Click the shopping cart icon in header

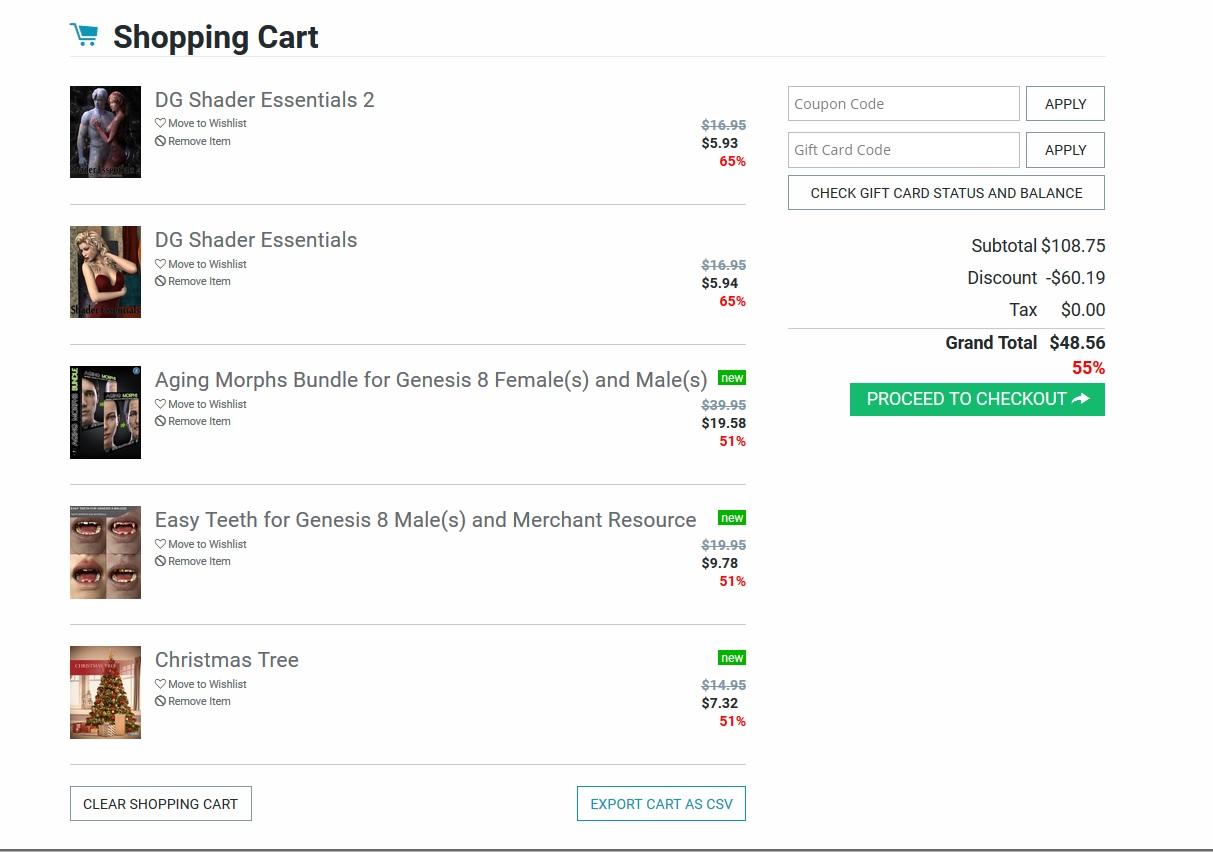pos(84,35)
